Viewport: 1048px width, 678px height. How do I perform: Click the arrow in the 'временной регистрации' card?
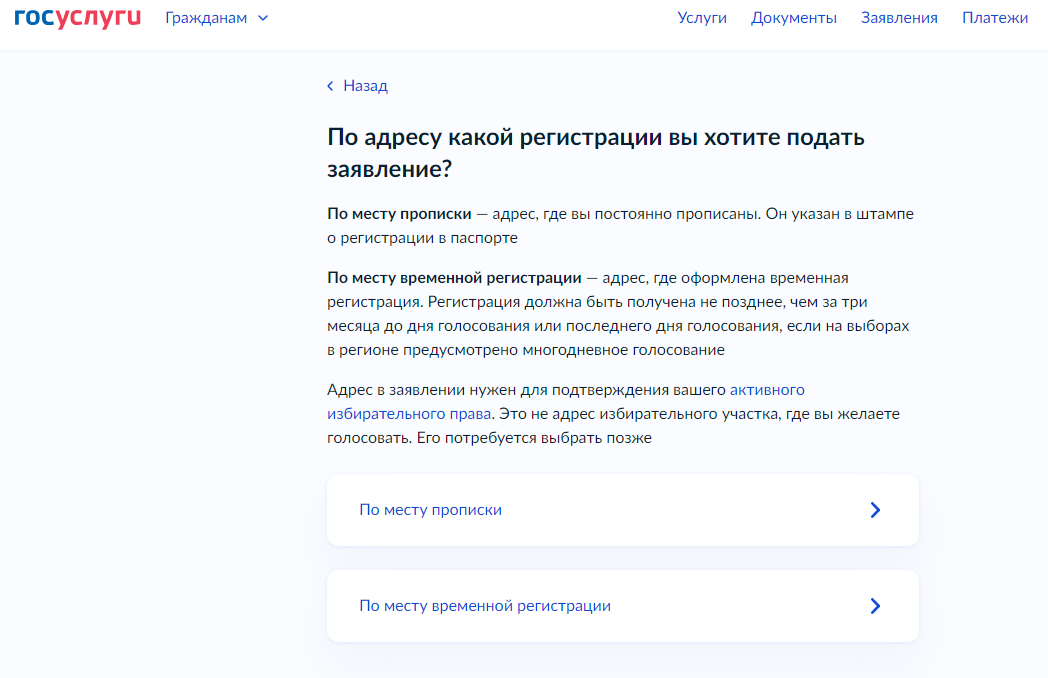tap(875, 606)
